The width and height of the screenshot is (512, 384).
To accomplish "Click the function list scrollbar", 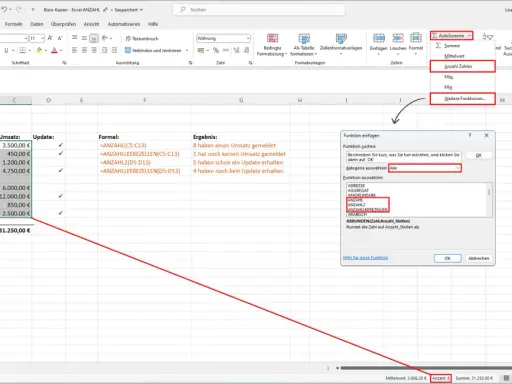I will (489, 200).
